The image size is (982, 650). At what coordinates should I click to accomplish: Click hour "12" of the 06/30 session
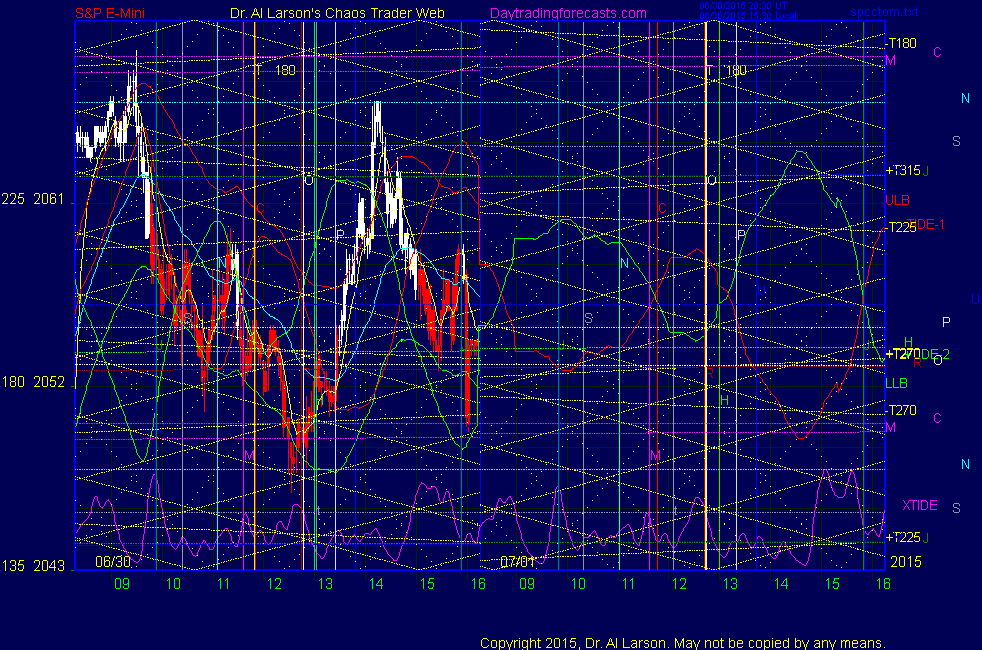(274, 584)
